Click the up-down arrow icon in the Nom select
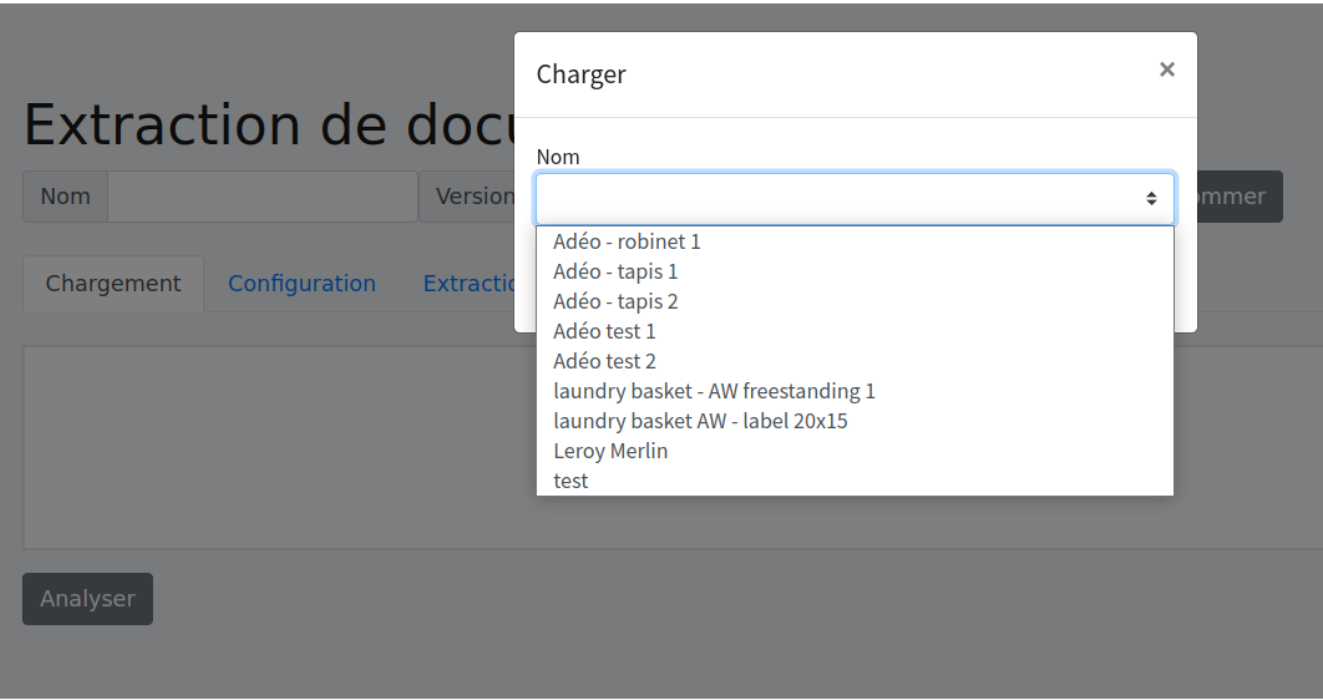The width and height of the screenshot is (1323, 700). coord(1151,199)
